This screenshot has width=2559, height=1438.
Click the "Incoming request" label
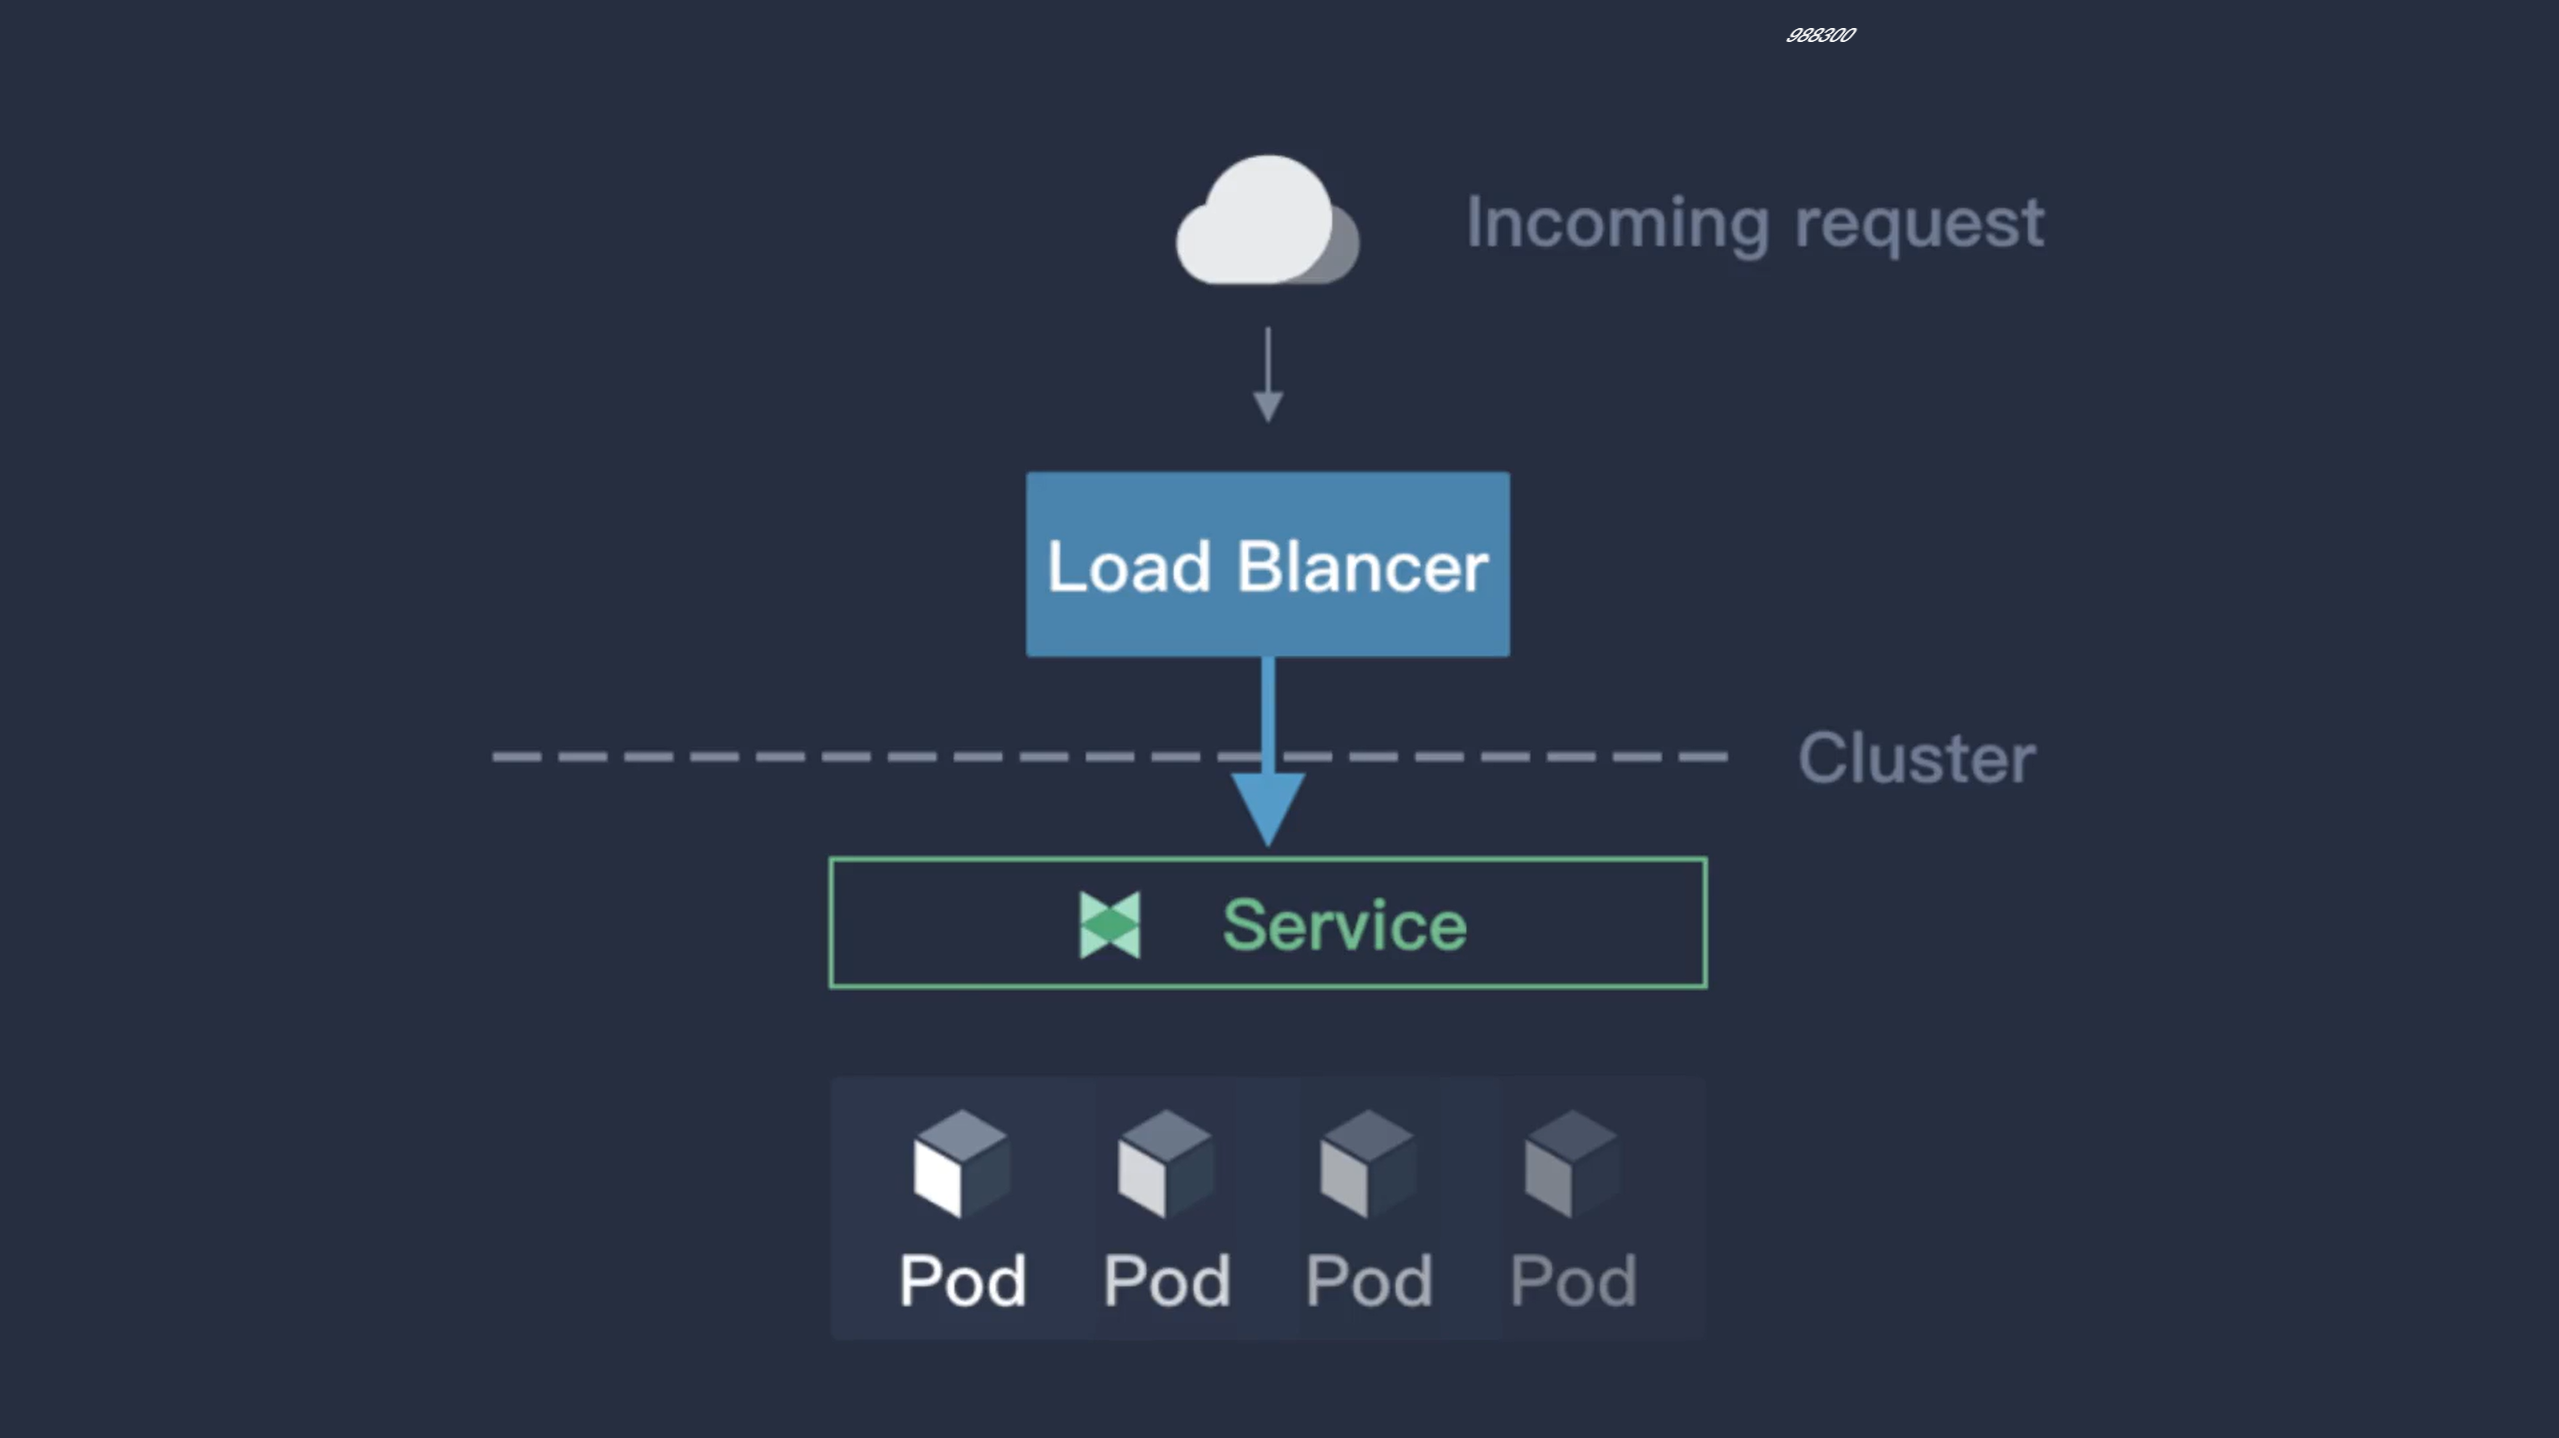point(1754,223)
